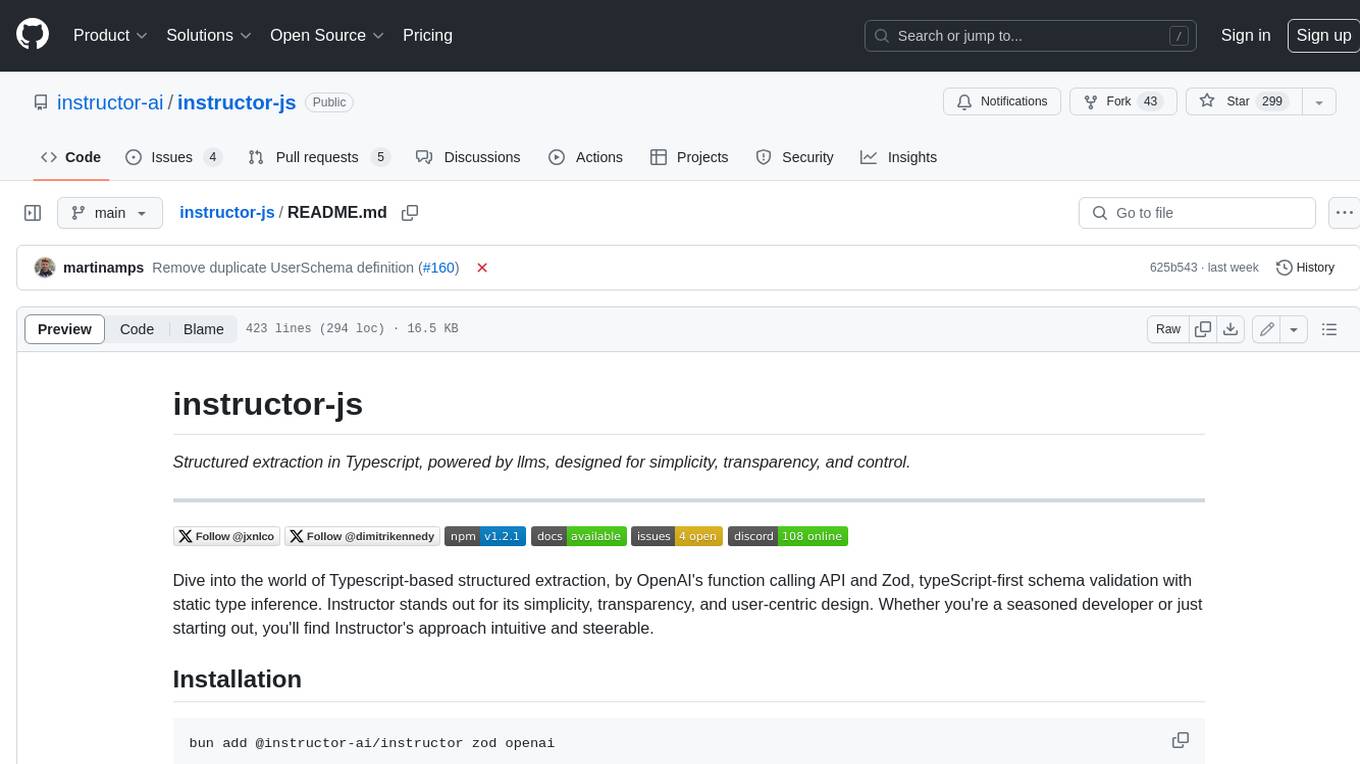Open the Pricing page
Screen dimensions: 1360x764
pos(427,35)
